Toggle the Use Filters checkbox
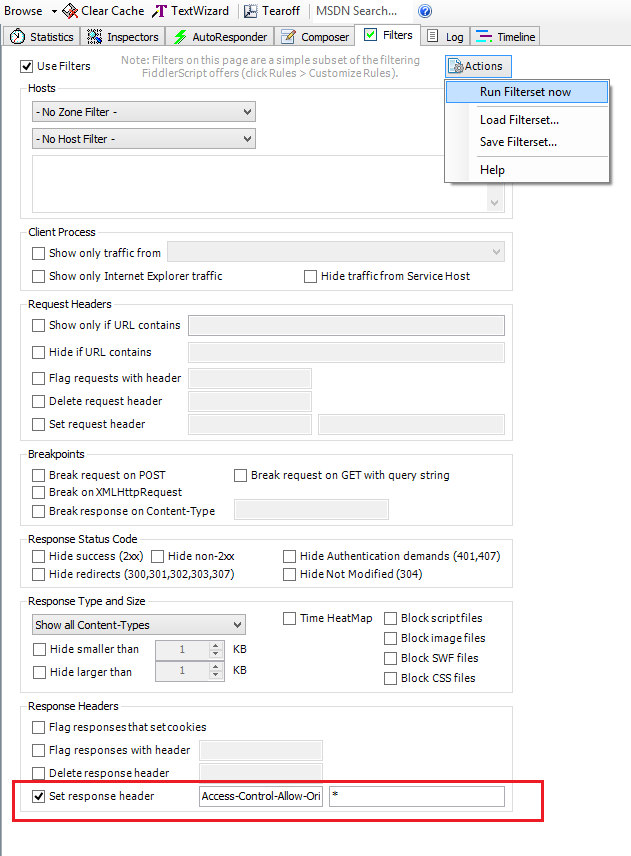Screen dimensions: 631x856 (26, 67)
